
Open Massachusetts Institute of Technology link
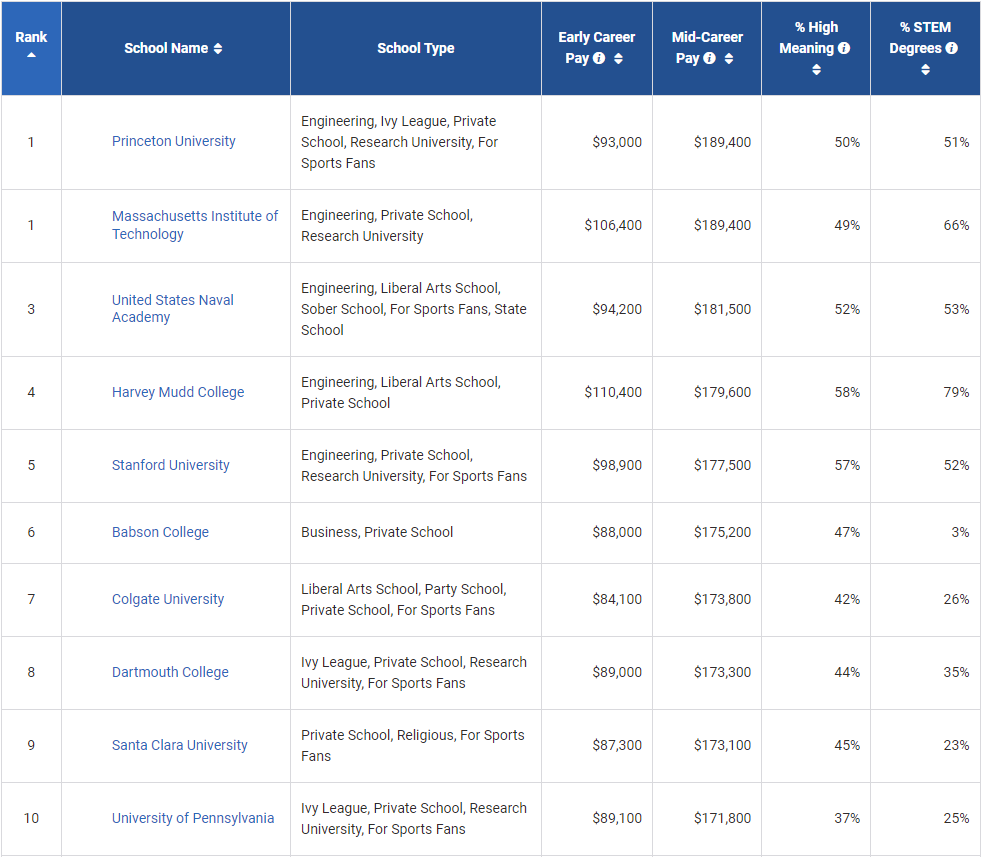[x=195, y=225]
